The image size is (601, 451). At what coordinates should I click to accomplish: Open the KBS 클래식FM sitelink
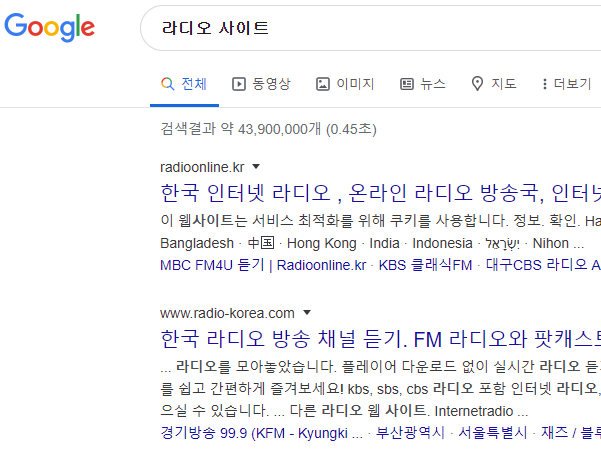point(425,265)
